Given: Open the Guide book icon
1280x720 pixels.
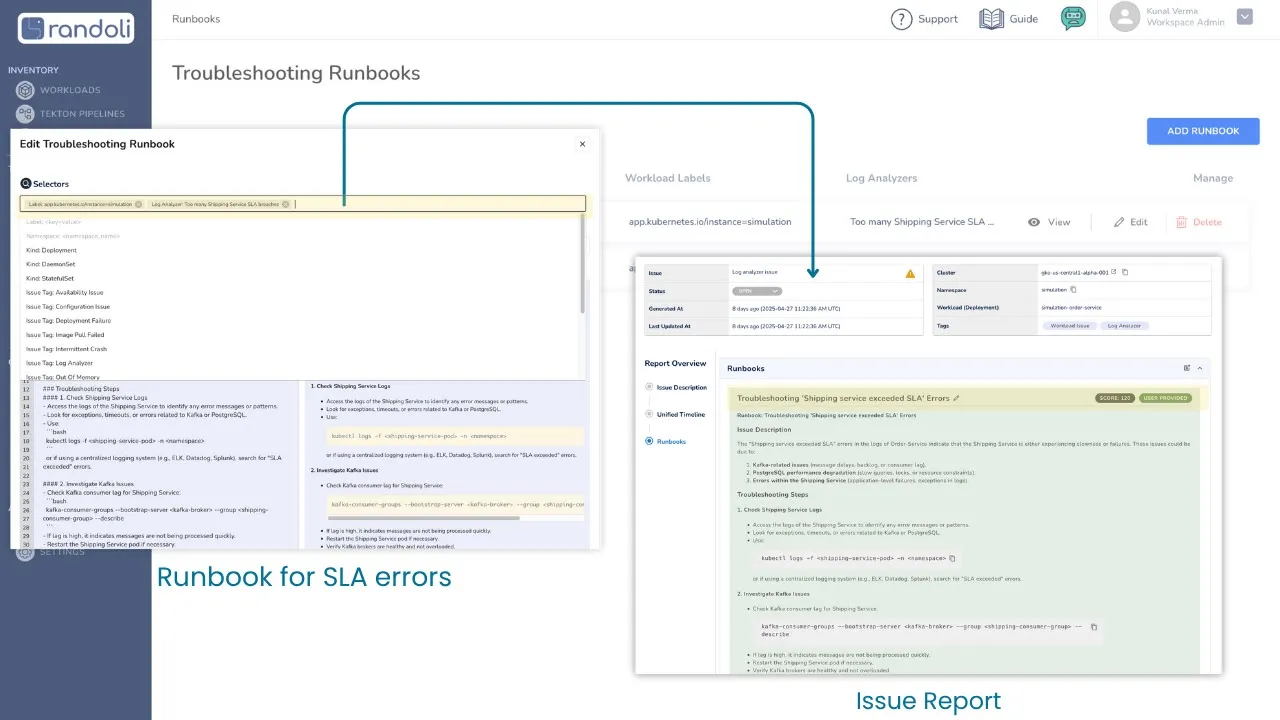Looking at the screenshot, I should pos(991,19).
